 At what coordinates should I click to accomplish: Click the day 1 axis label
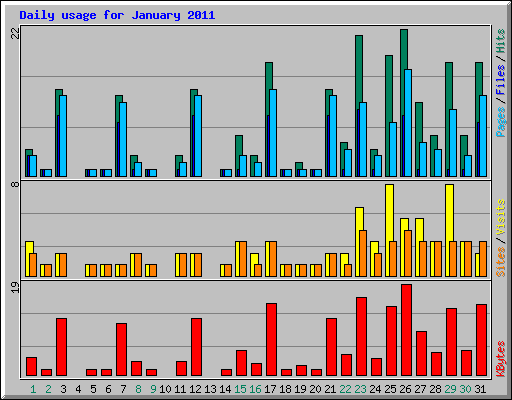(x=33, y=389)
